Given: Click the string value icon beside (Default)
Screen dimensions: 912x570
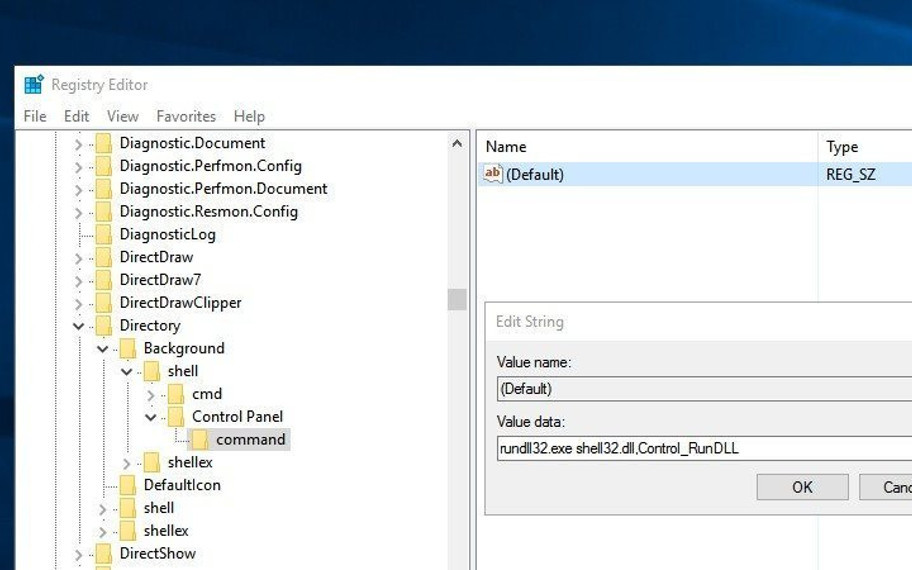Looking at the screenshot, I should pos(493,173).
